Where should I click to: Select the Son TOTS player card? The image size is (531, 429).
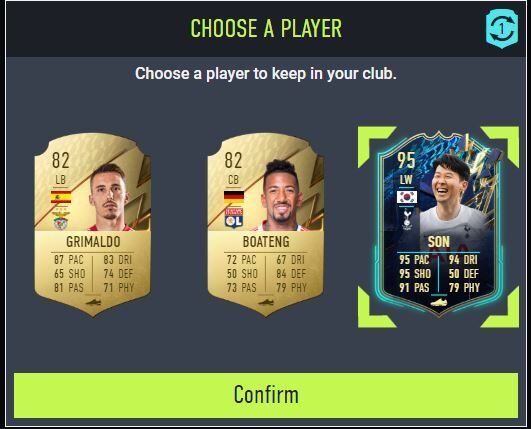[439, 224]
